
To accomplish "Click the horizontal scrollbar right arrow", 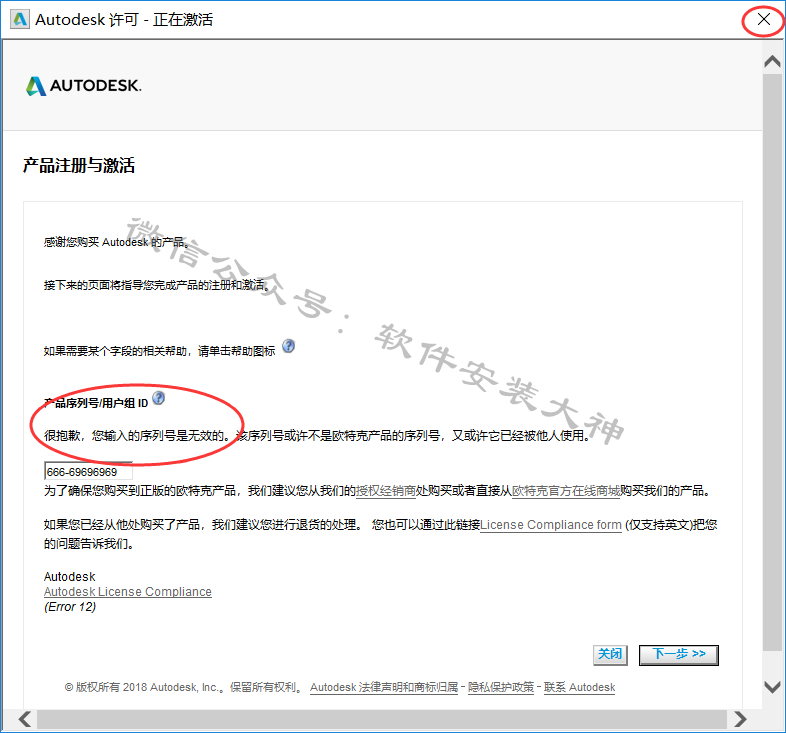I will tap(740, 719).
